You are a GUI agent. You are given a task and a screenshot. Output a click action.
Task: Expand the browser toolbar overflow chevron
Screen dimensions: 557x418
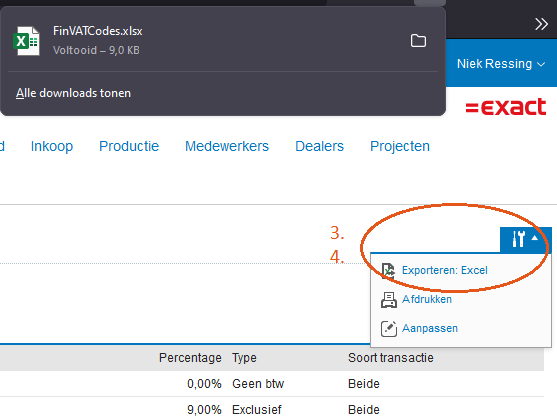click(541, 24)
